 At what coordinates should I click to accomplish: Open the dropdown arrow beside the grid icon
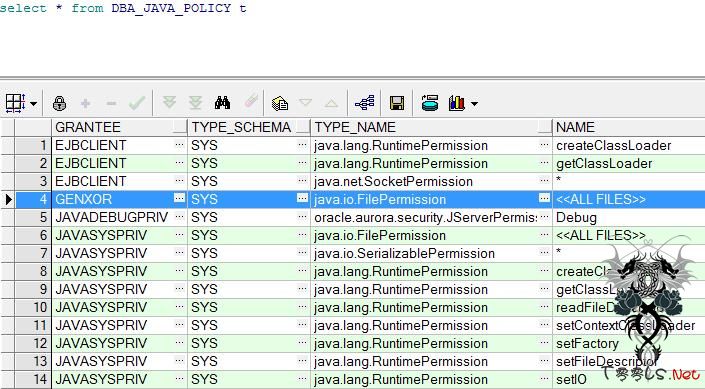(33, 104)
